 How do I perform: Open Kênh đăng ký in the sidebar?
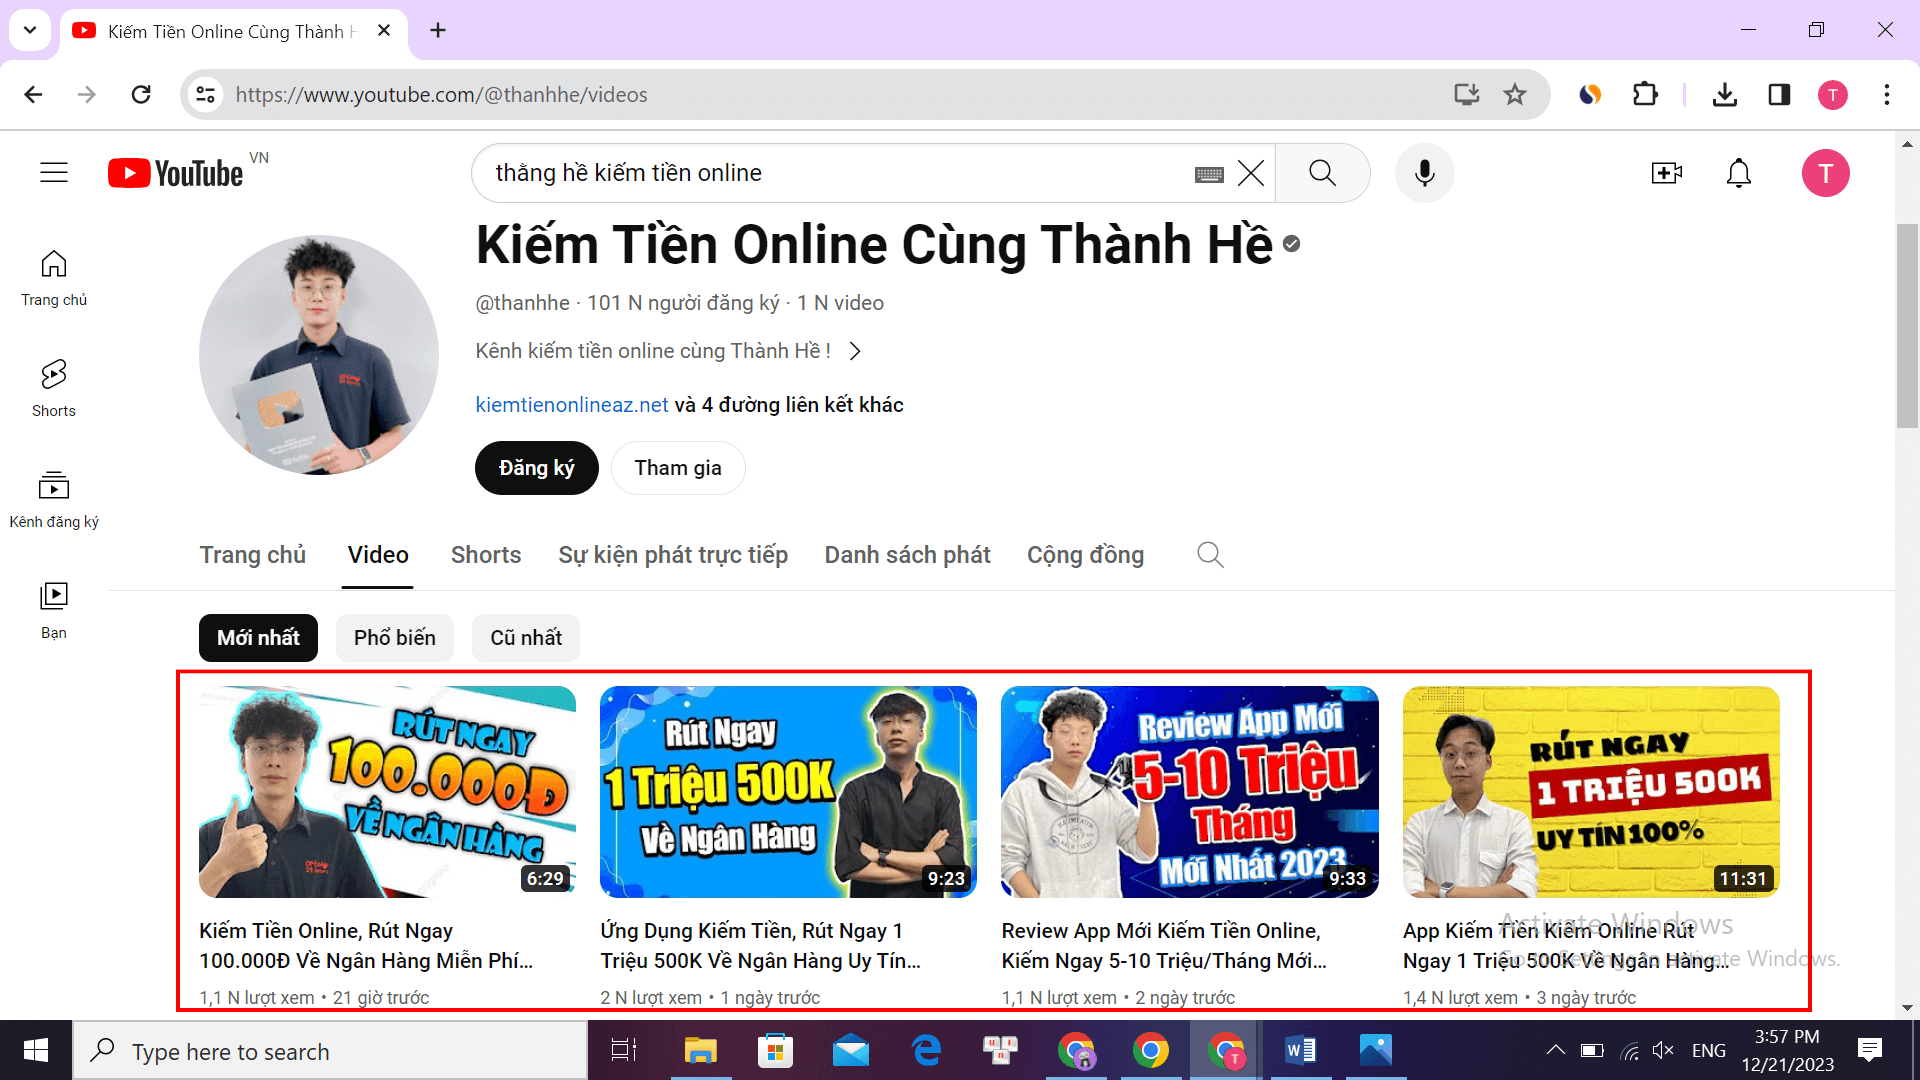[x=54, y=500]
